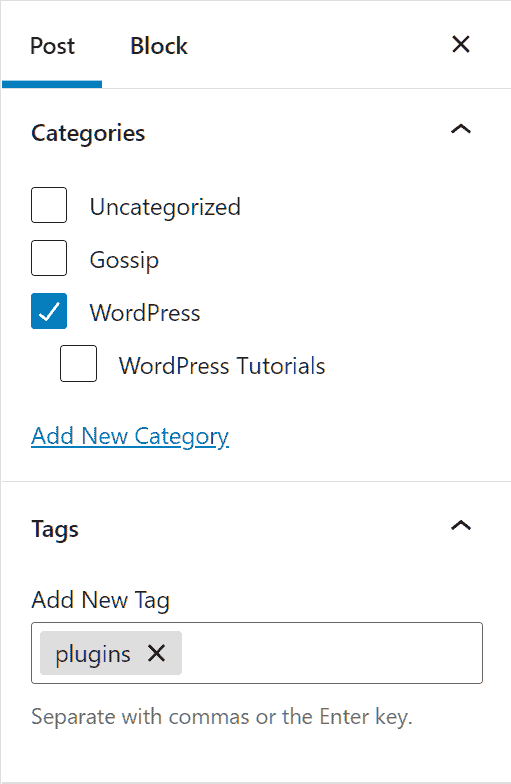Viewport: 511px width, 784px height.
Task: Switch to the Block tab
Action: click(x=159, y=46)
